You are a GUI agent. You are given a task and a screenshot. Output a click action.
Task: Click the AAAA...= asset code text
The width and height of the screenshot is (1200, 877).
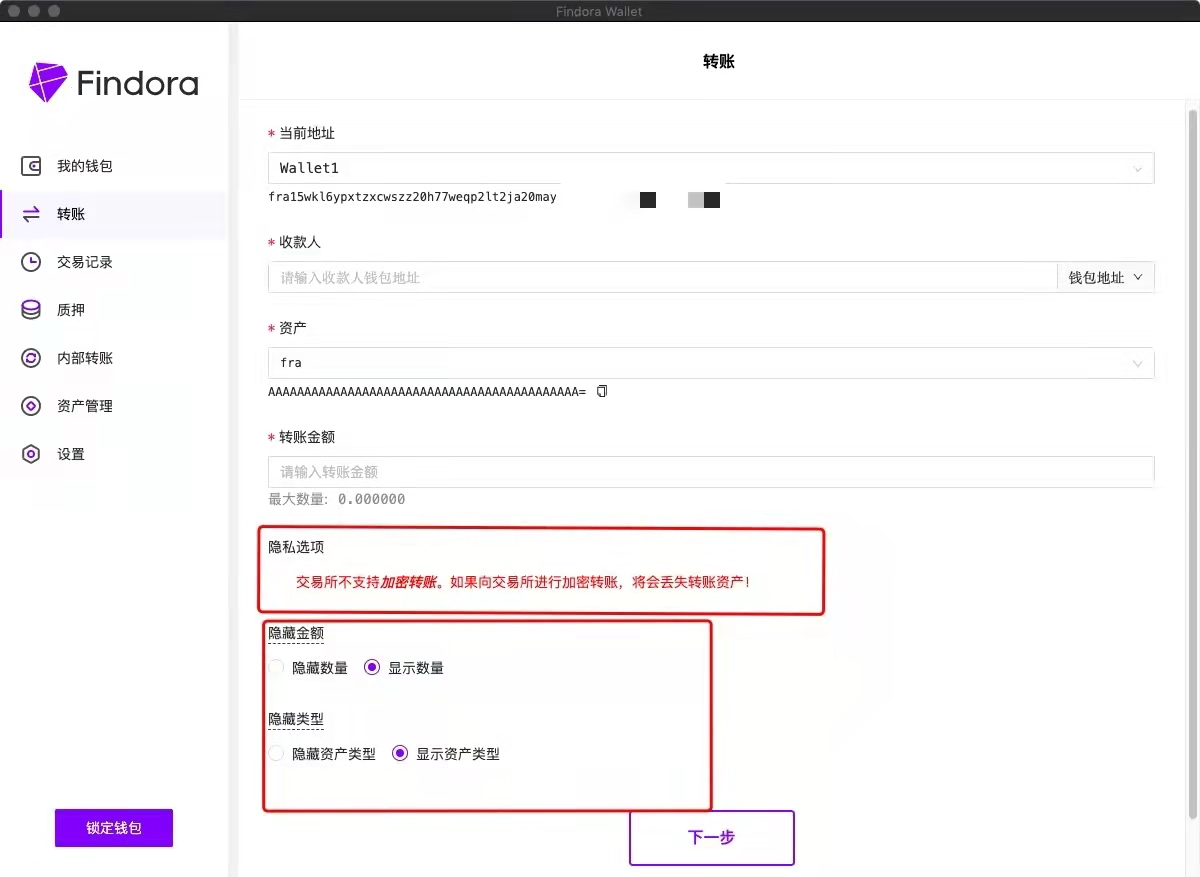point(427,391)
